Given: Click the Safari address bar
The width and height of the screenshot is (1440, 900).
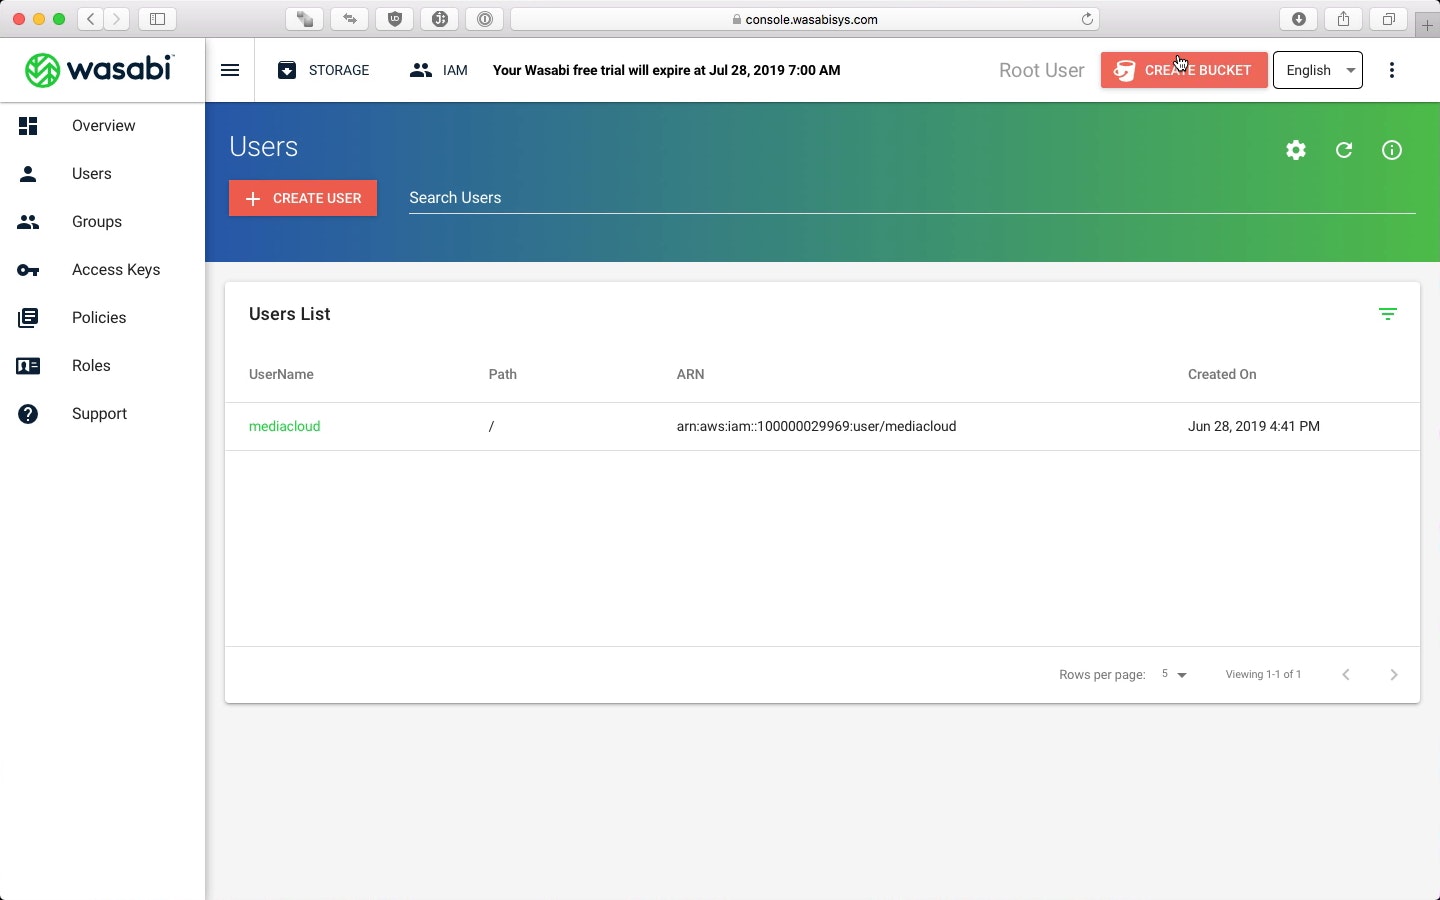Looking at the screenshot, I should coord(805,19).
